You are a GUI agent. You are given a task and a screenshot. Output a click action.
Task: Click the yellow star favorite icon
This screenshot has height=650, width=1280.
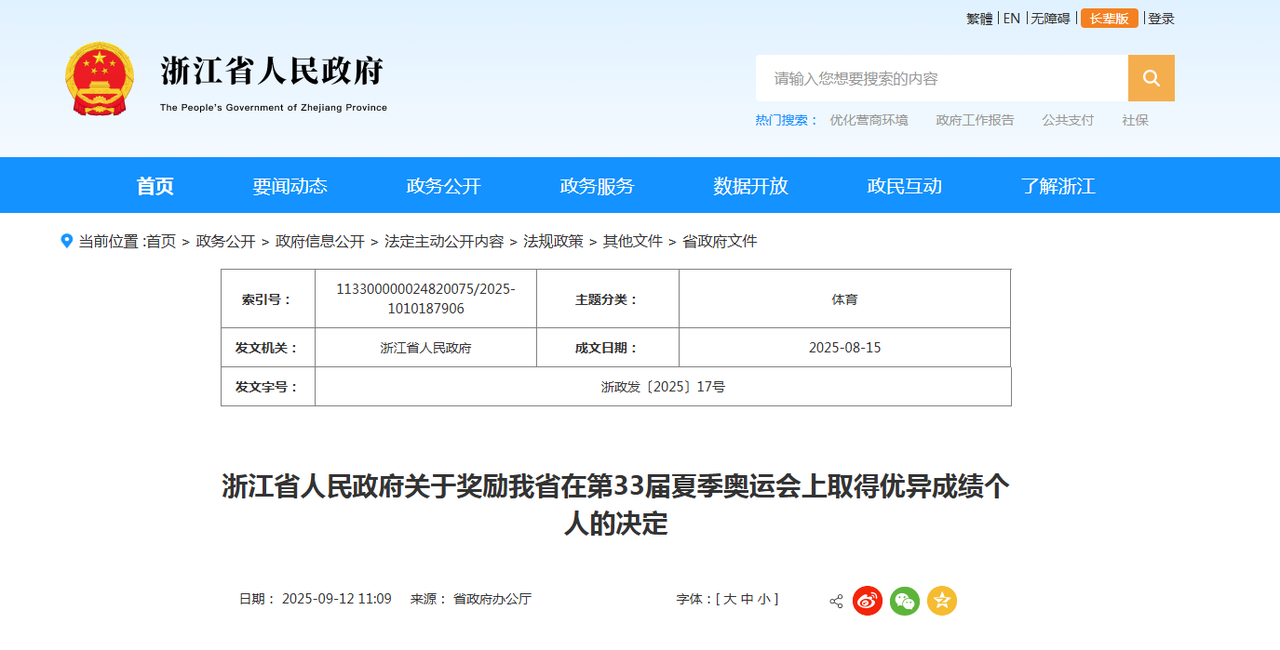(x=942, y=600)
